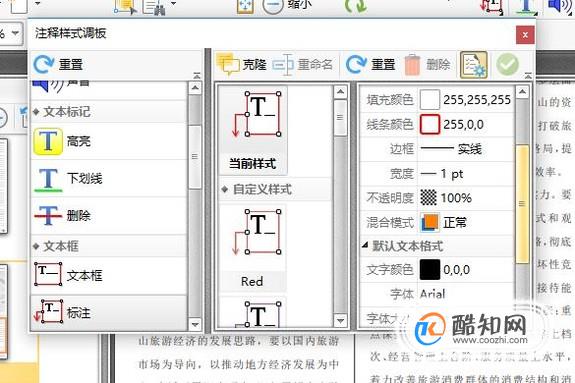Click the left panel 重置 reset button

pyautogui.click(x=58, y=65)
